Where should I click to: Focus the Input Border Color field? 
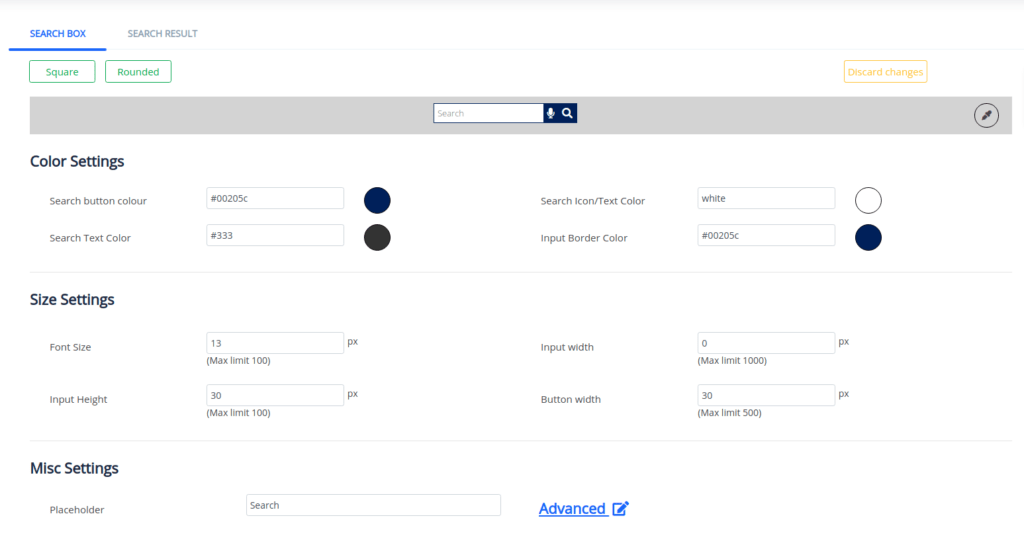point(766,236)
